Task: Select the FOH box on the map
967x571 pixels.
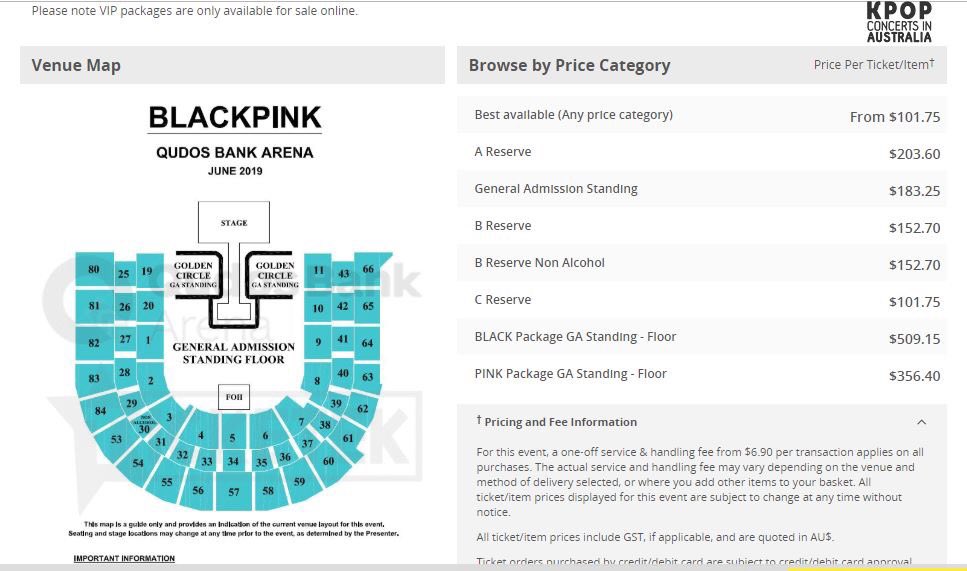Action: [x=234, y=397]
